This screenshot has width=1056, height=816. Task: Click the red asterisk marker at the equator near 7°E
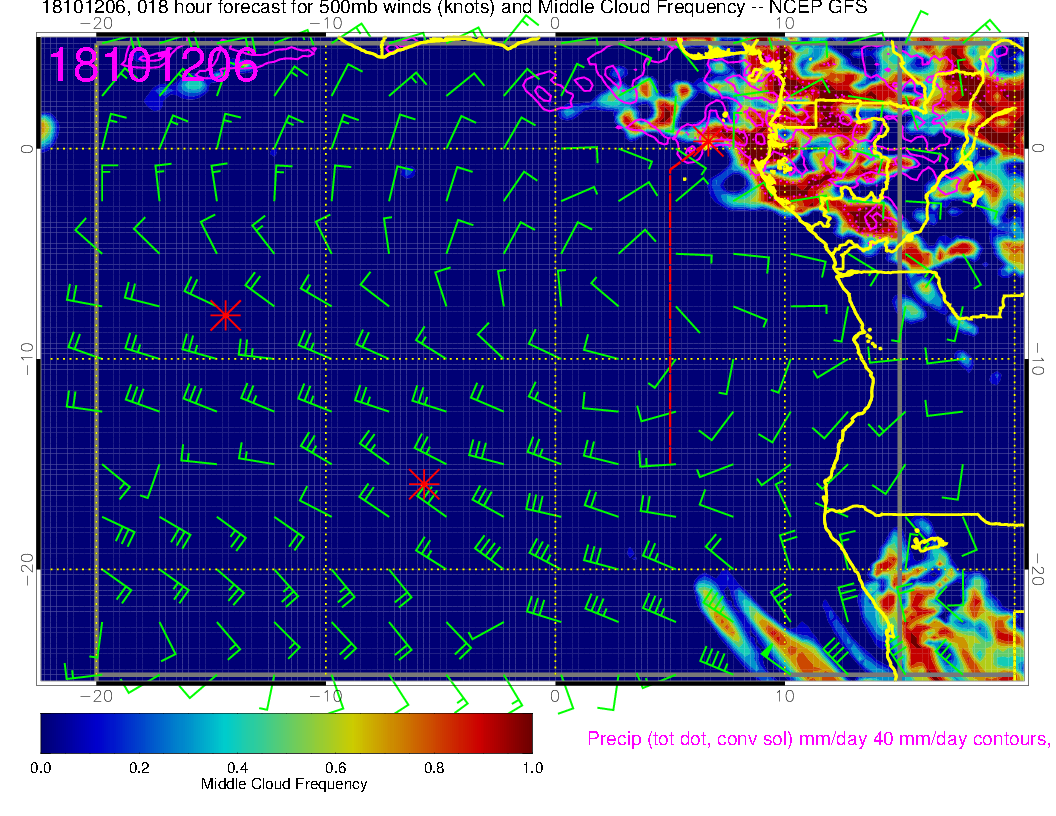pyautogui.click(x=708, y=141)
